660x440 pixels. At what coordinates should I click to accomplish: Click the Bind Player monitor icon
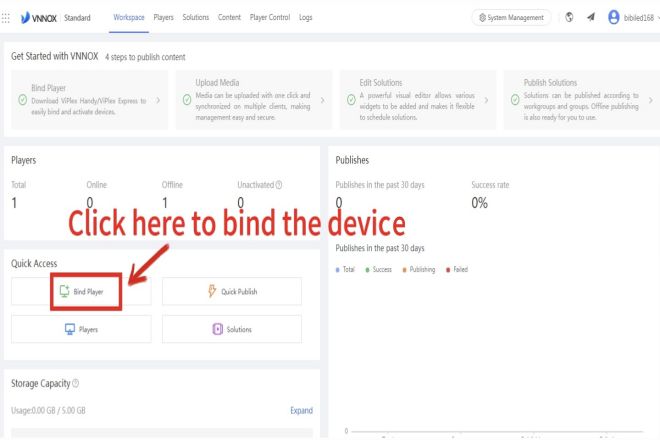64,291
